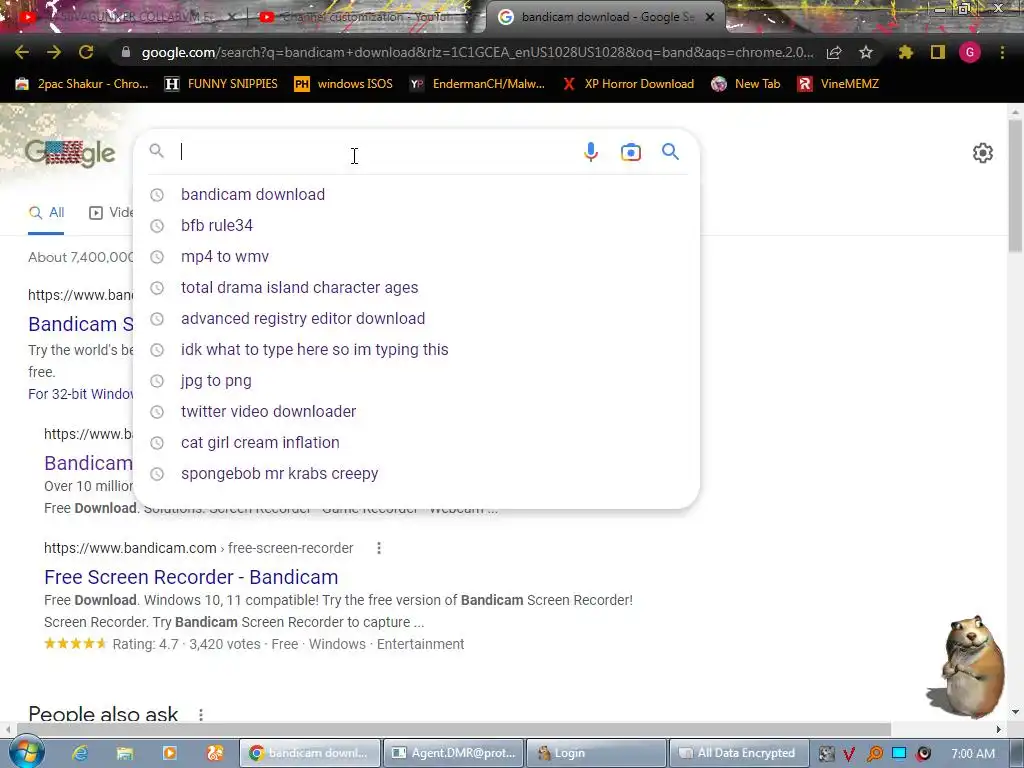Click the blue magnifier search button
The width and height of the screenshot is (1024, 768).
670,152
